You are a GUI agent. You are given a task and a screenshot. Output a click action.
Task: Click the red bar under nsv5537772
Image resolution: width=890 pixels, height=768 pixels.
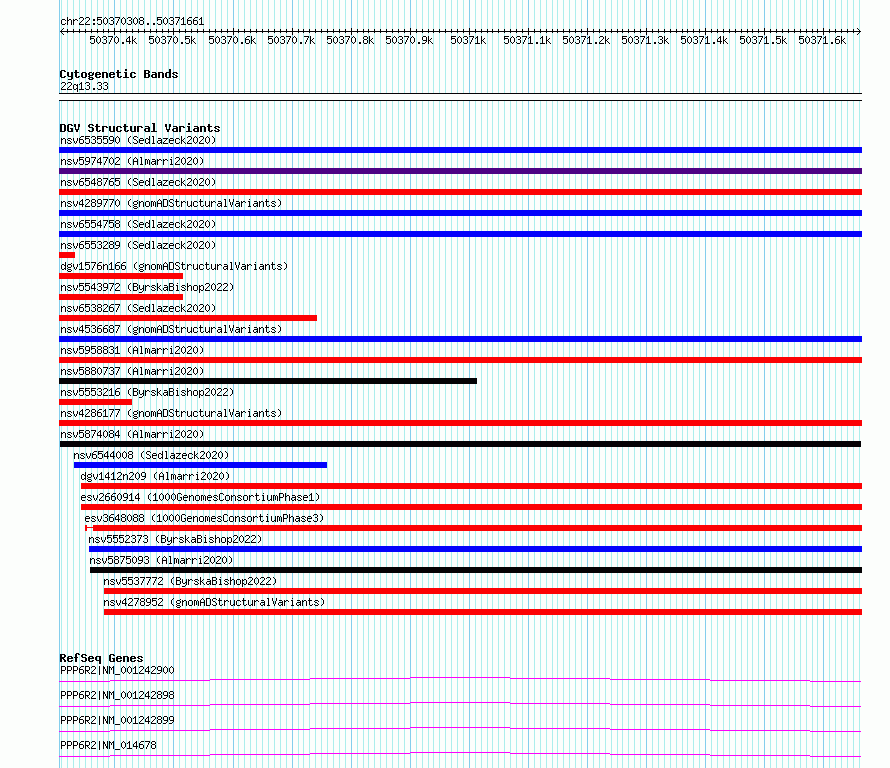point(482,591)
